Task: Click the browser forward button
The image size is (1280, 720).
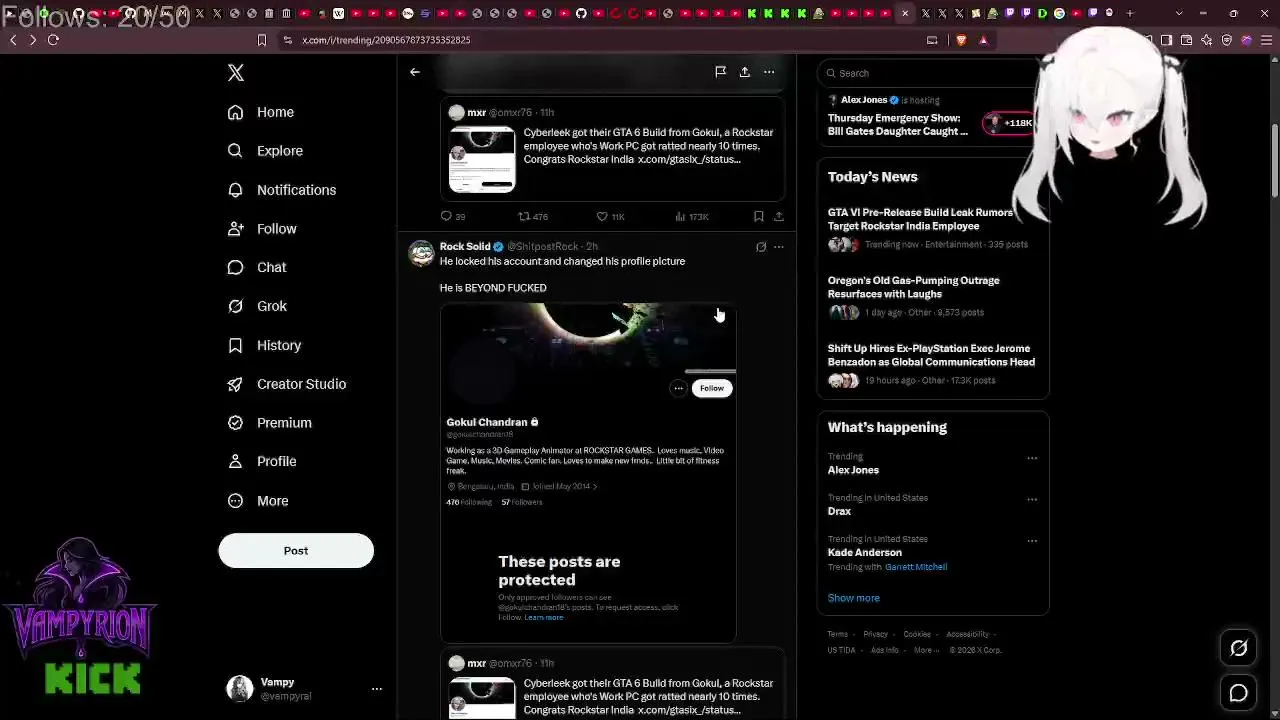Action: pos(33,40)
